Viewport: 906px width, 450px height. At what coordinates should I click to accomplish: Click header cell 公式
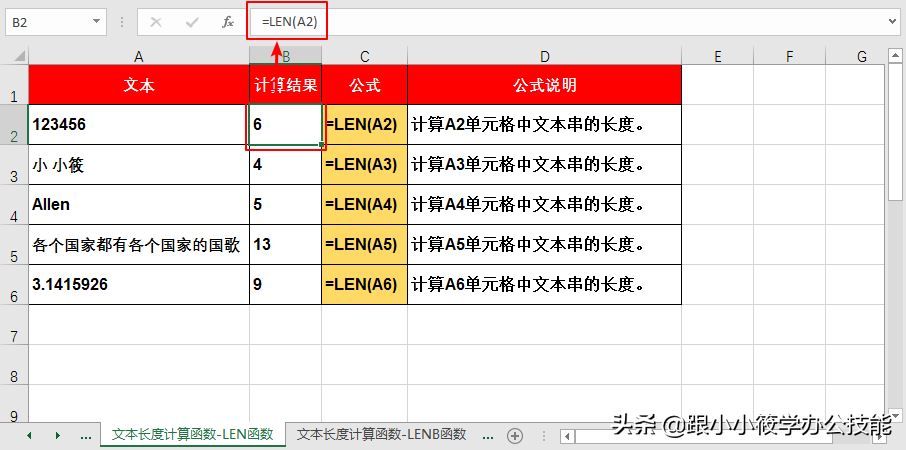[365, 85]
